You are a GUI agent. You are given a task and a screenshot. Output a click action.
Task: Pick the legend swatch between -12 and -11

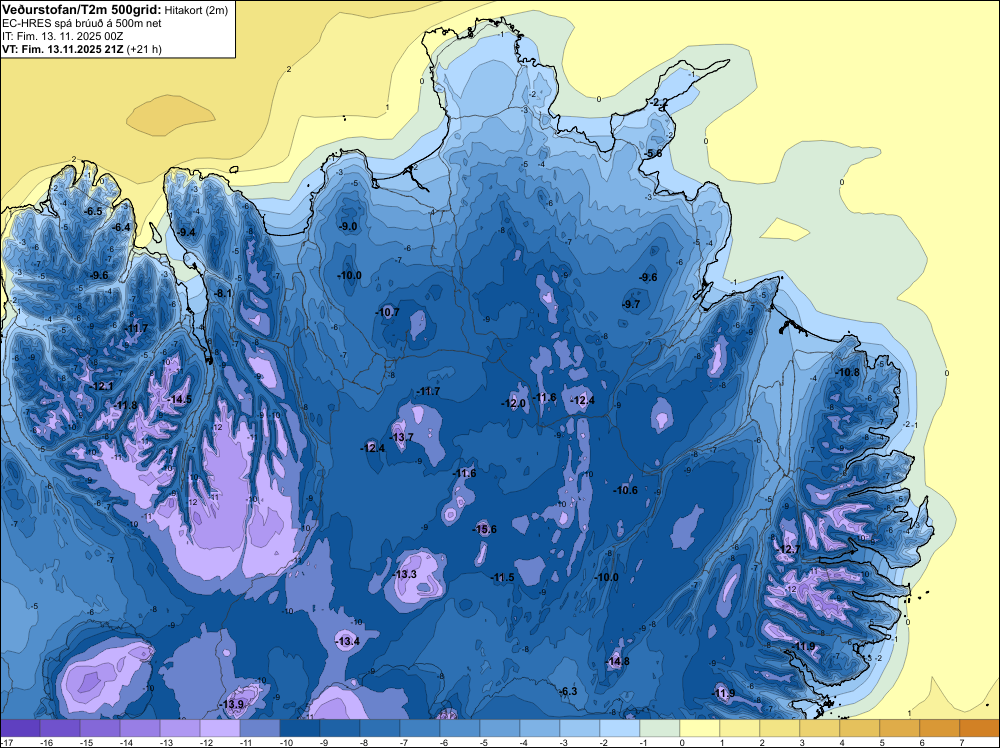pyautogui.click(x=220, y=728)
